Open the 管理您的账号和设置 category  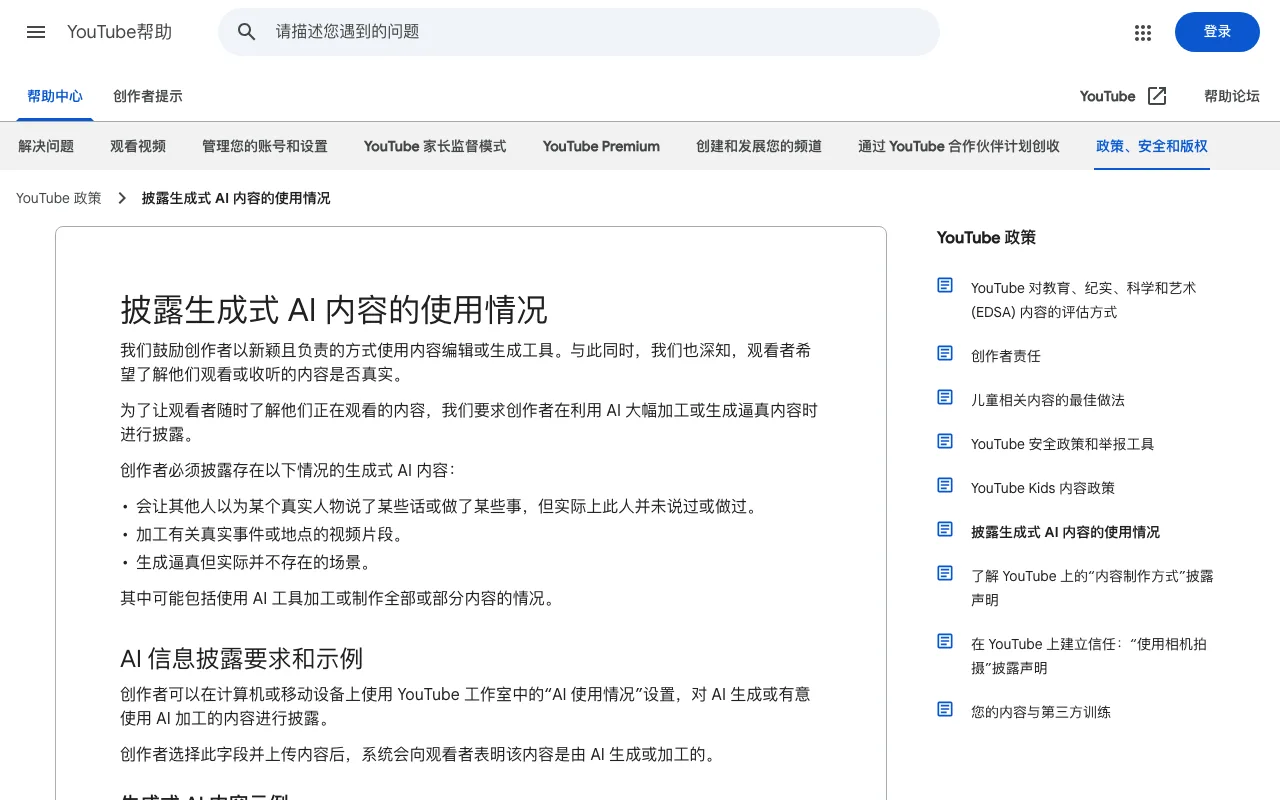click(265, 146)
